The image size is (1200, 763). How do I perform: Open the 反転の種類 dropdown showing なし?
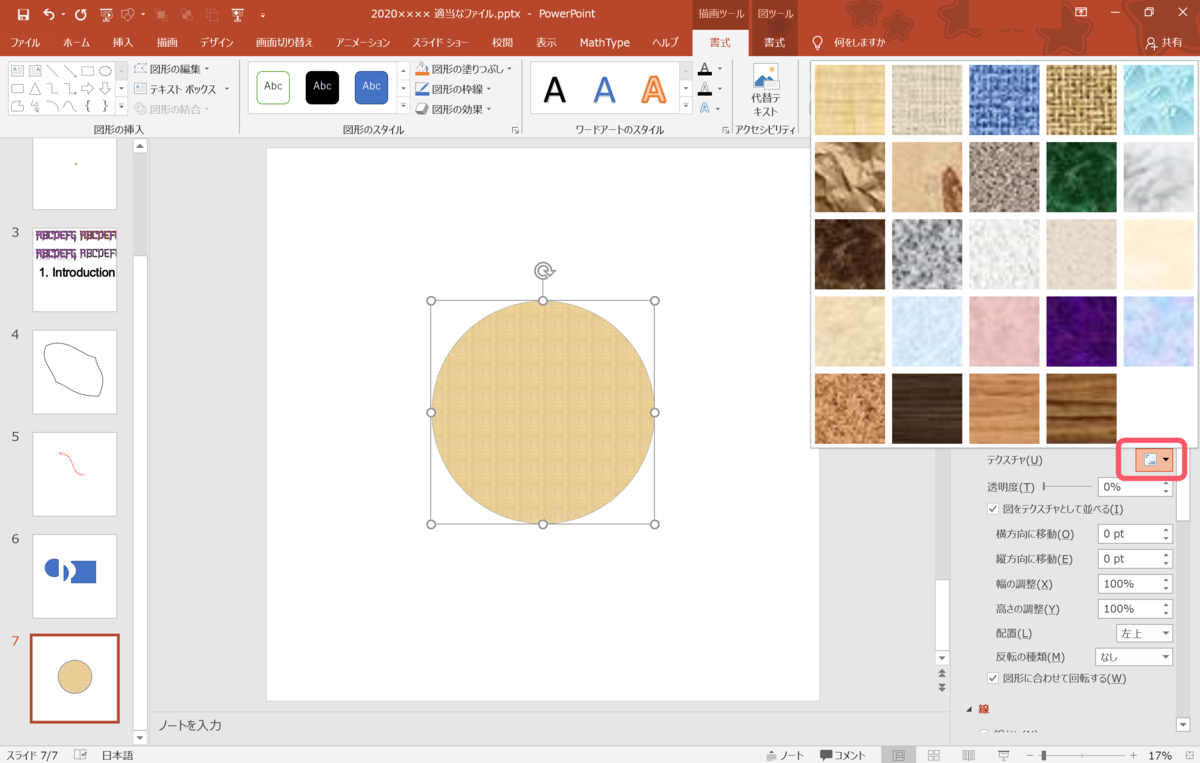1134,657
